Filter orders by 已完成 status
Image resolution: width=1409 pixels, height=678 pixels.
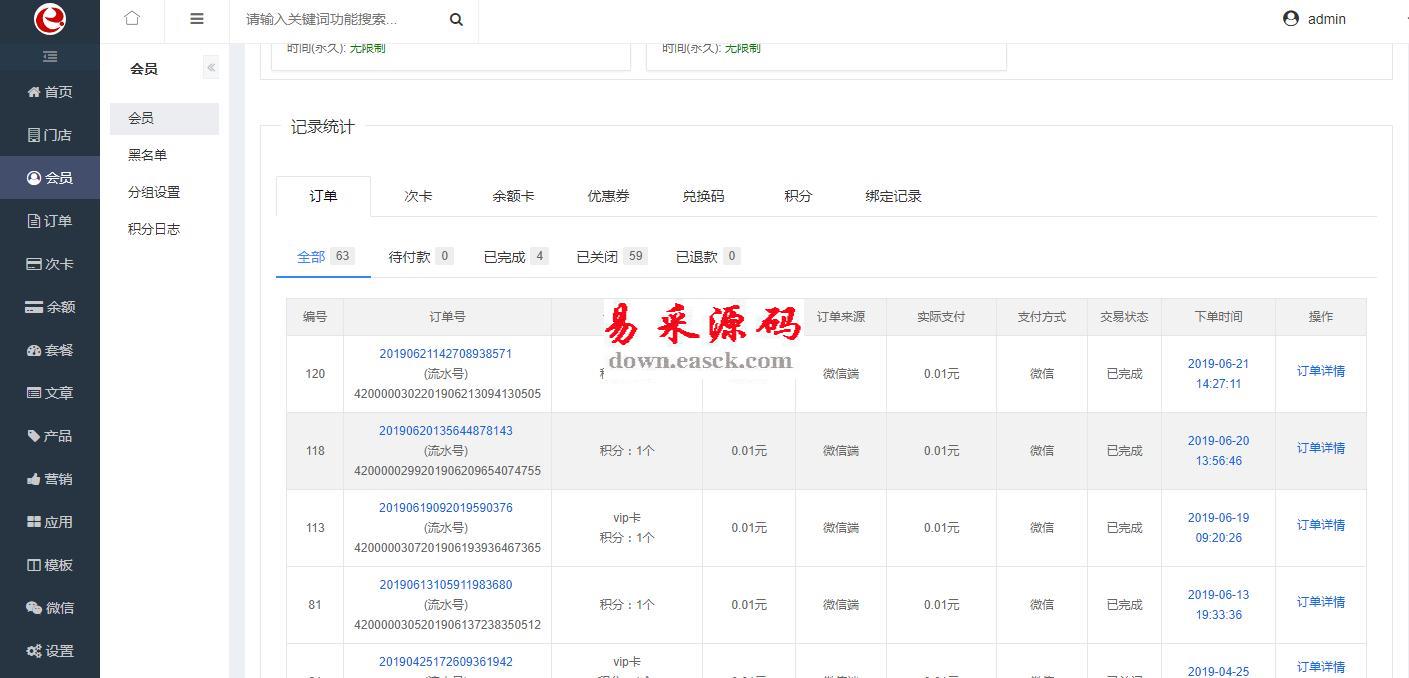(x=515, y=257)
